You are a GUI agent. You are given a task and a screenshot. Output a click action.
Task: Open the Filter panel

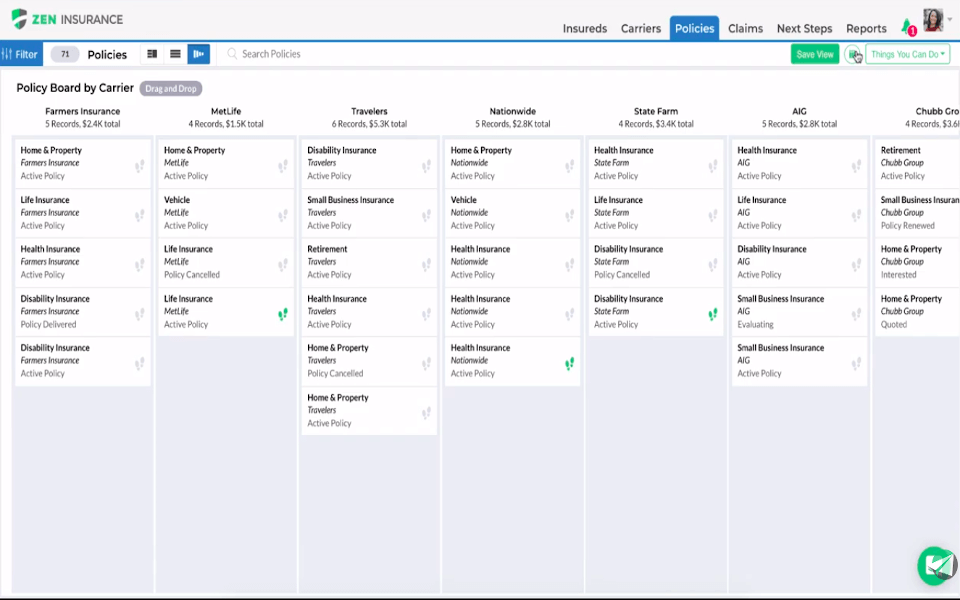pyautogui.click(x=21, y=54)
